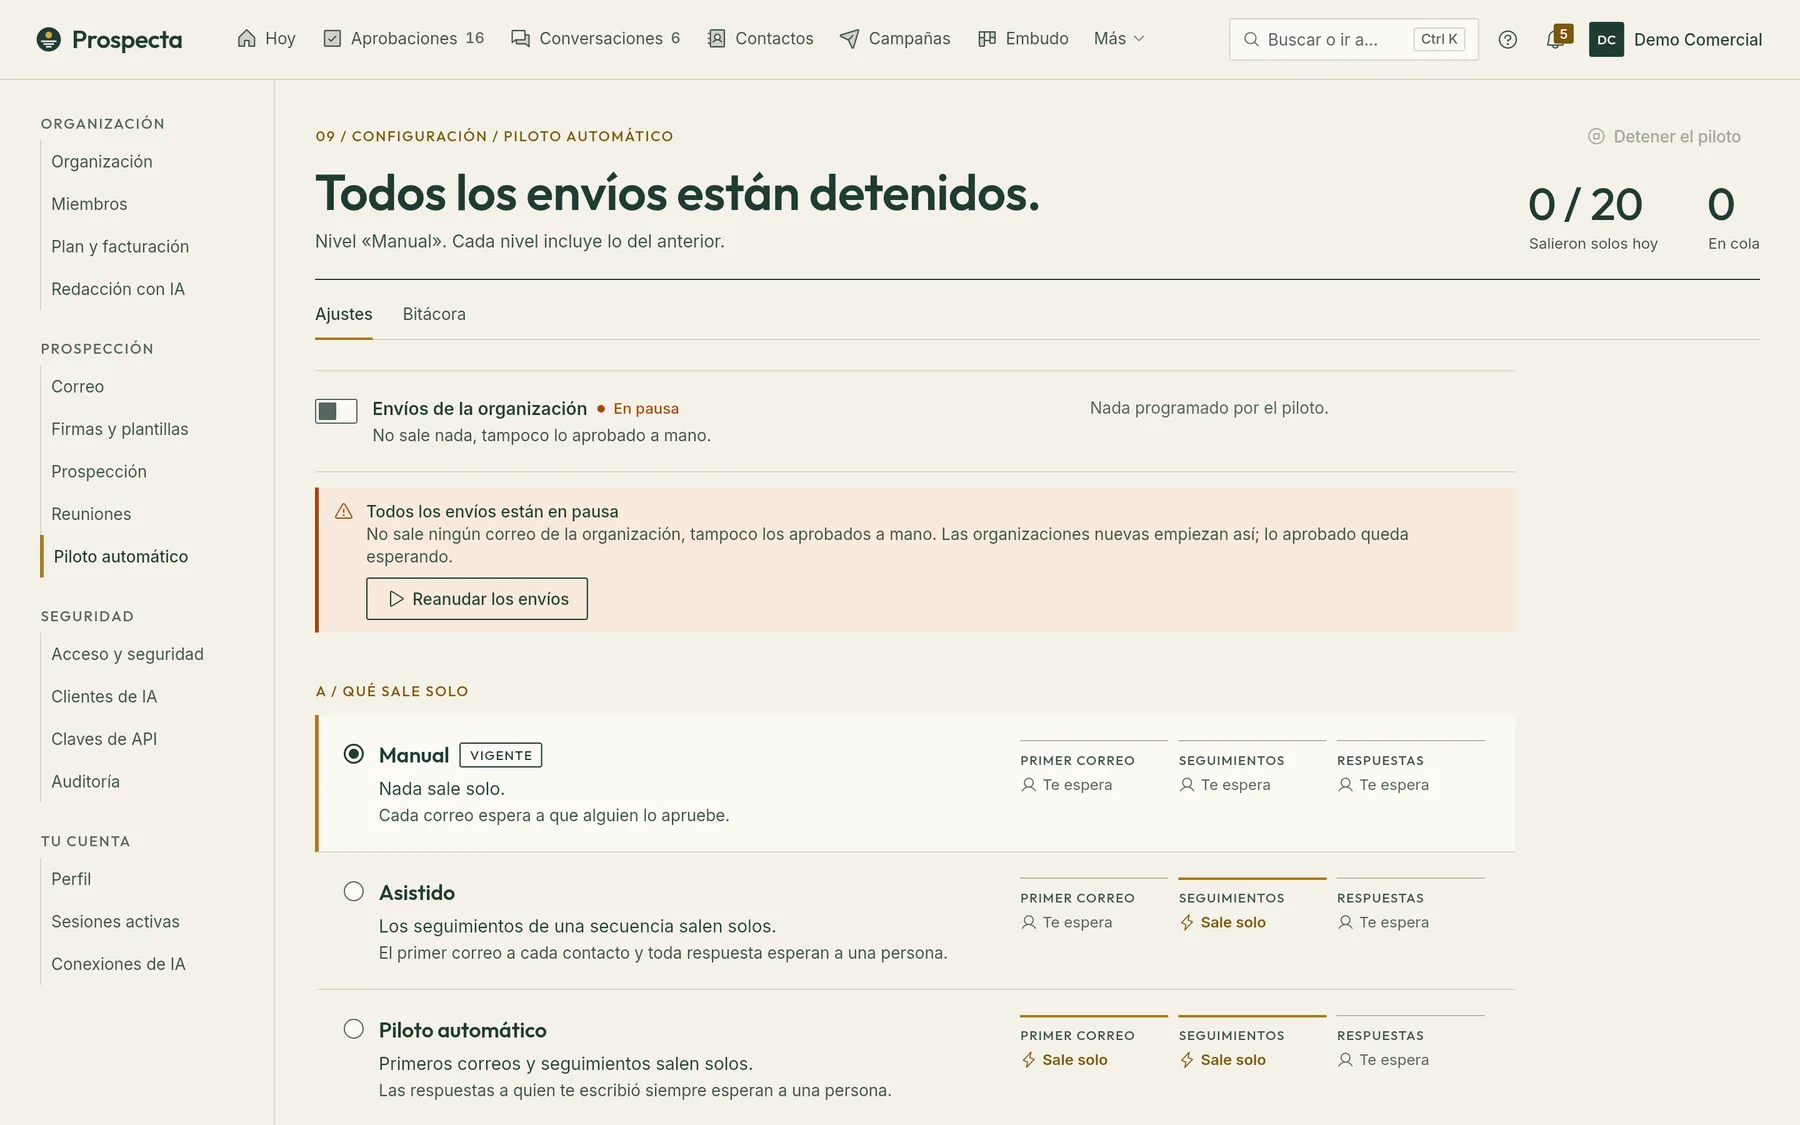Click the En cola count
This screenshot has width=1800, height=1125.
pyautogui.click(x=1733, y=217)
